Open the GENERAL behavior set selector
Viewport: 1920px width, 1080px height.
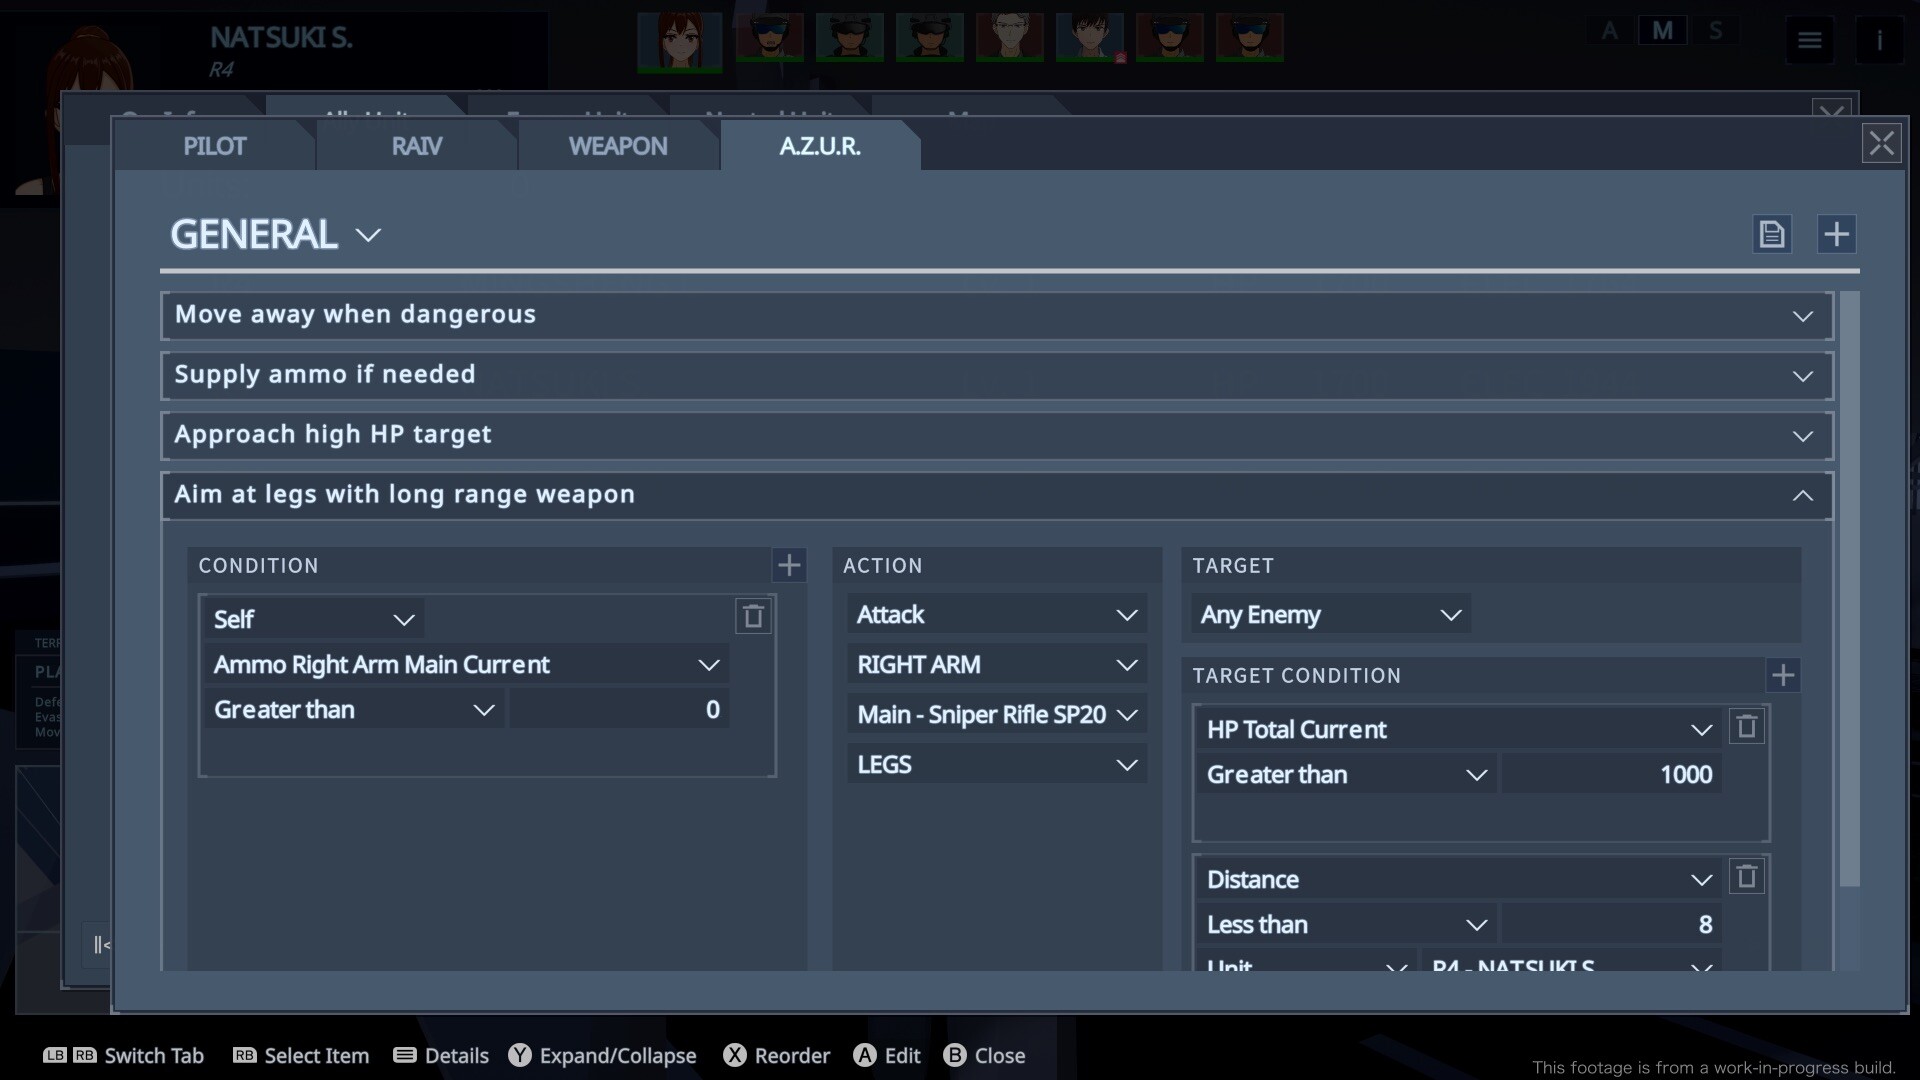pos(275,234)
